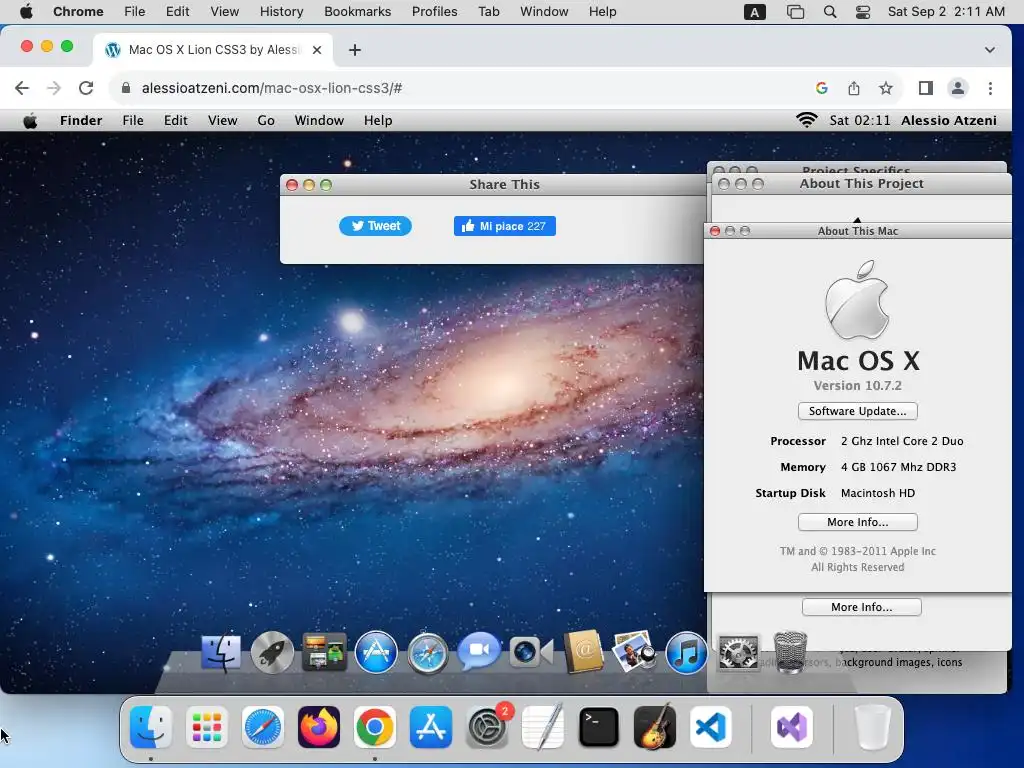This screenshot has height=768, width=1024.
Task: Go back with Chrome's back arrow
Action: [x=22, y=88]
